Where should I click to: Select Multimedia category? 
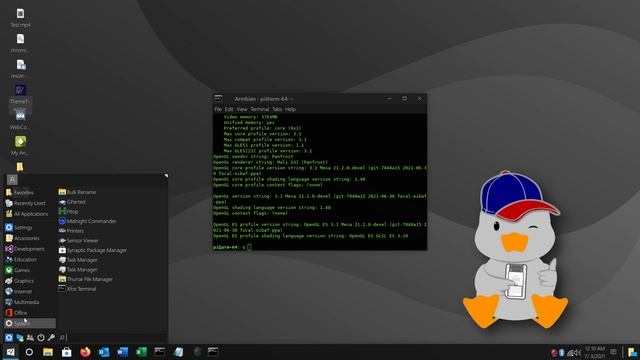tap(22, 302)
